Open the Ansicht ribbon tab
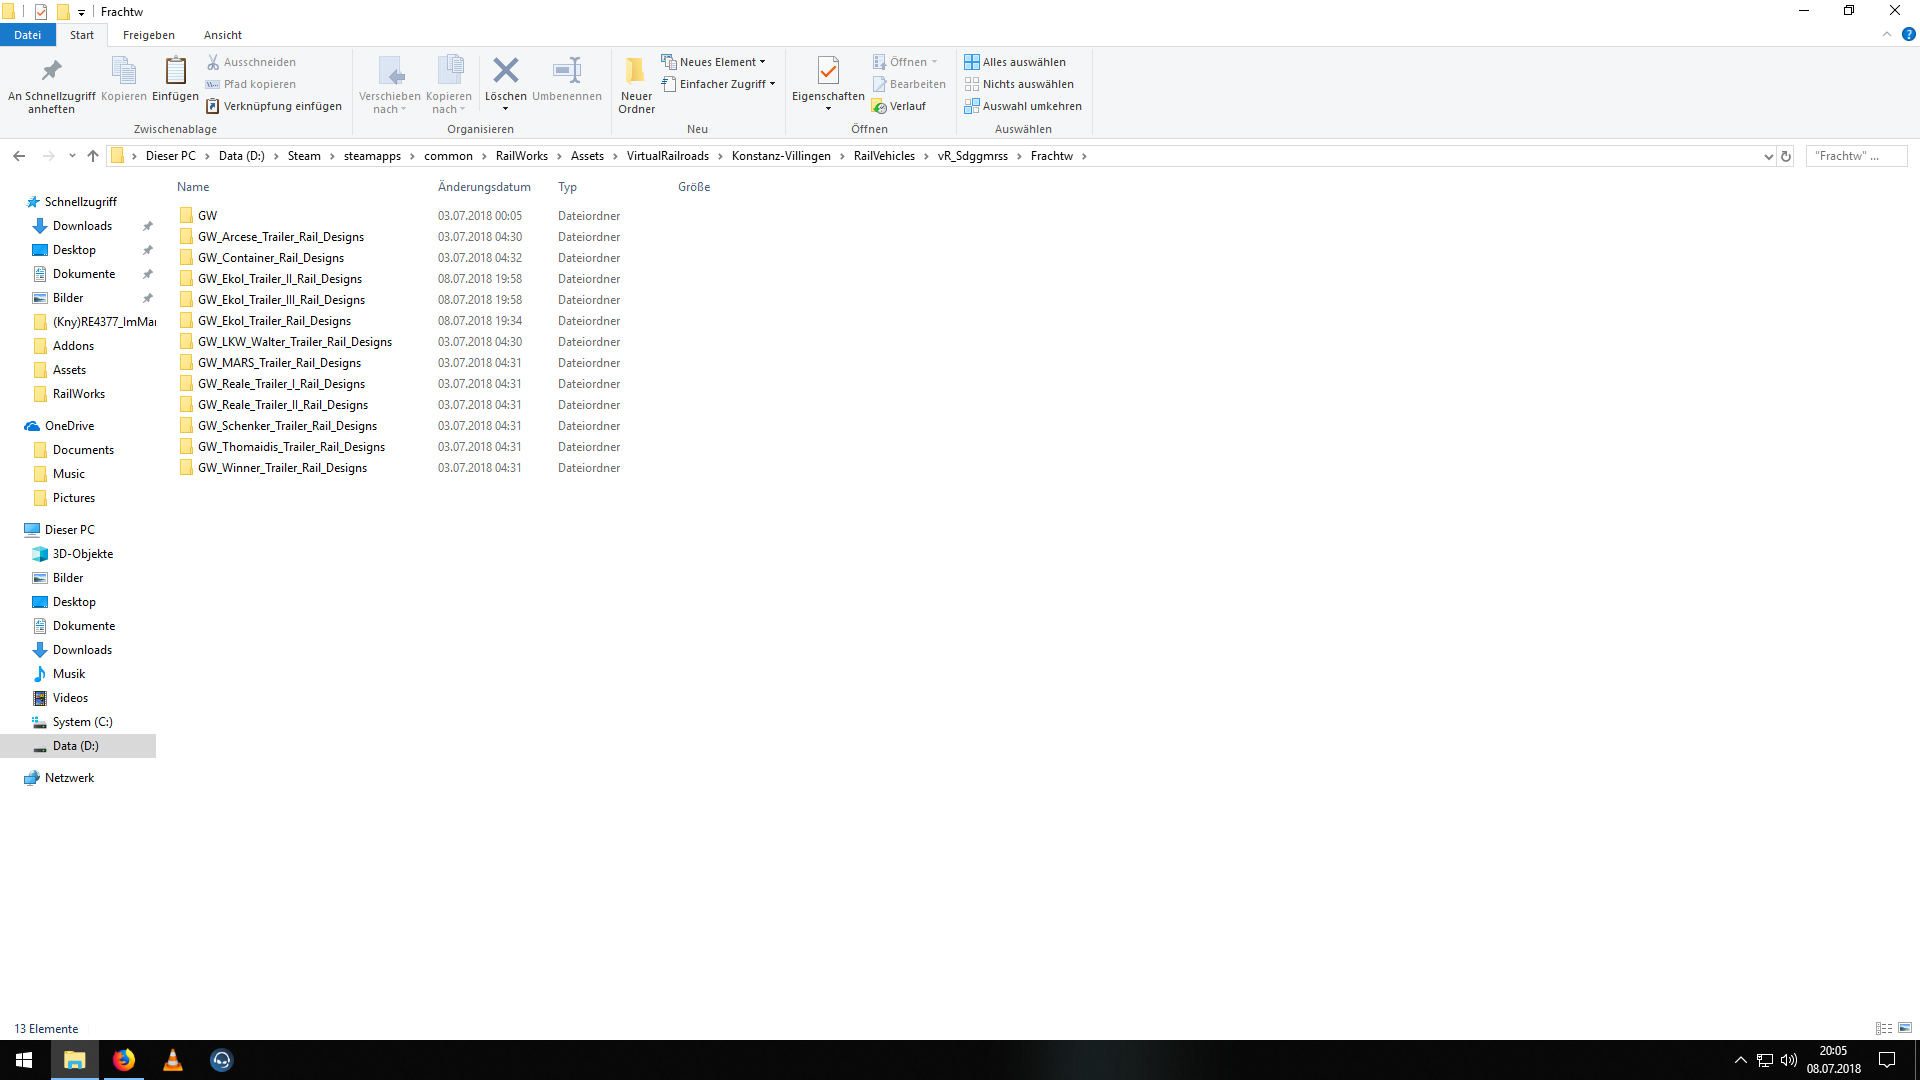Viewport: 1920px width, 1080px height. coord(222,35)
